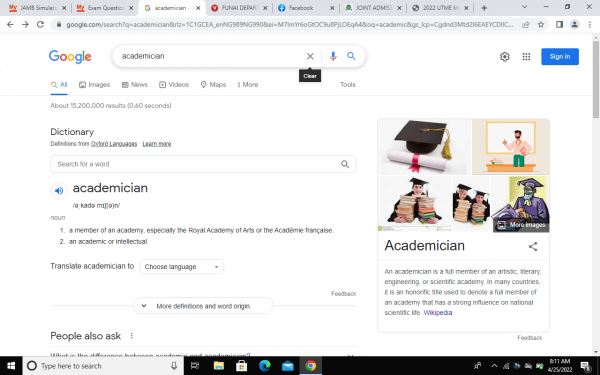Select the Images search filter
The height and width of the screenshot is (375, 600).
tap(95, 85)
